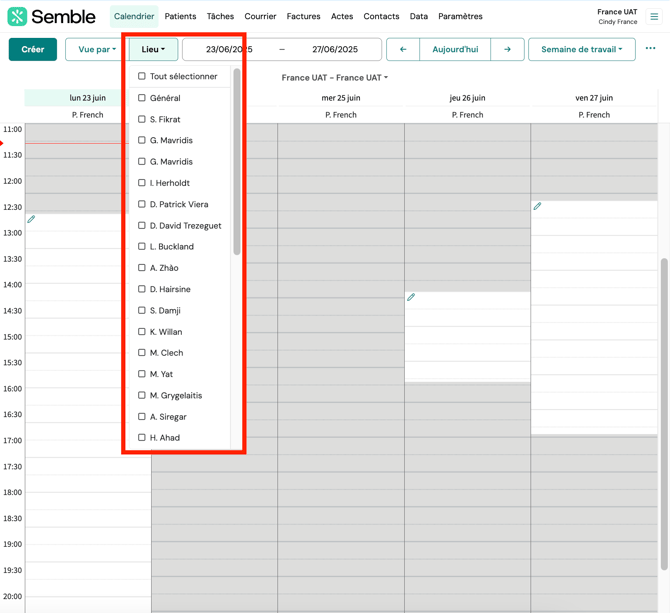Open the hamburger menu icon
Image resolution: width=670 pixels, height=613 pixels.
tap(654, 17)
